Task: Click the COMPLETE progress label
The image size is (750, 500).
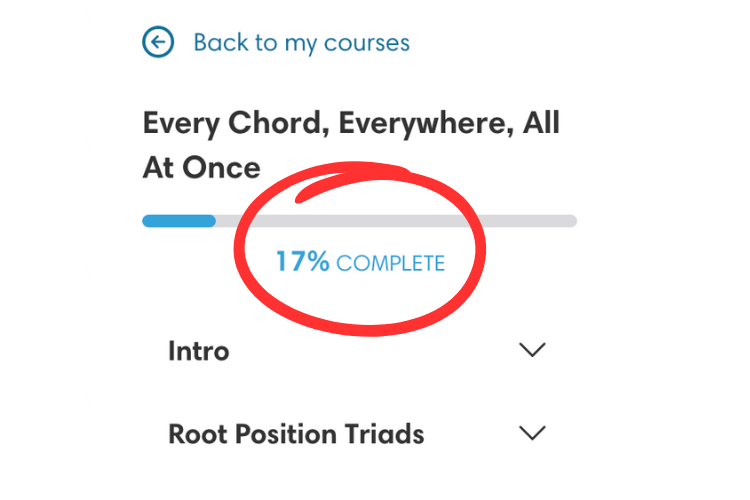Action: (390, 263)
